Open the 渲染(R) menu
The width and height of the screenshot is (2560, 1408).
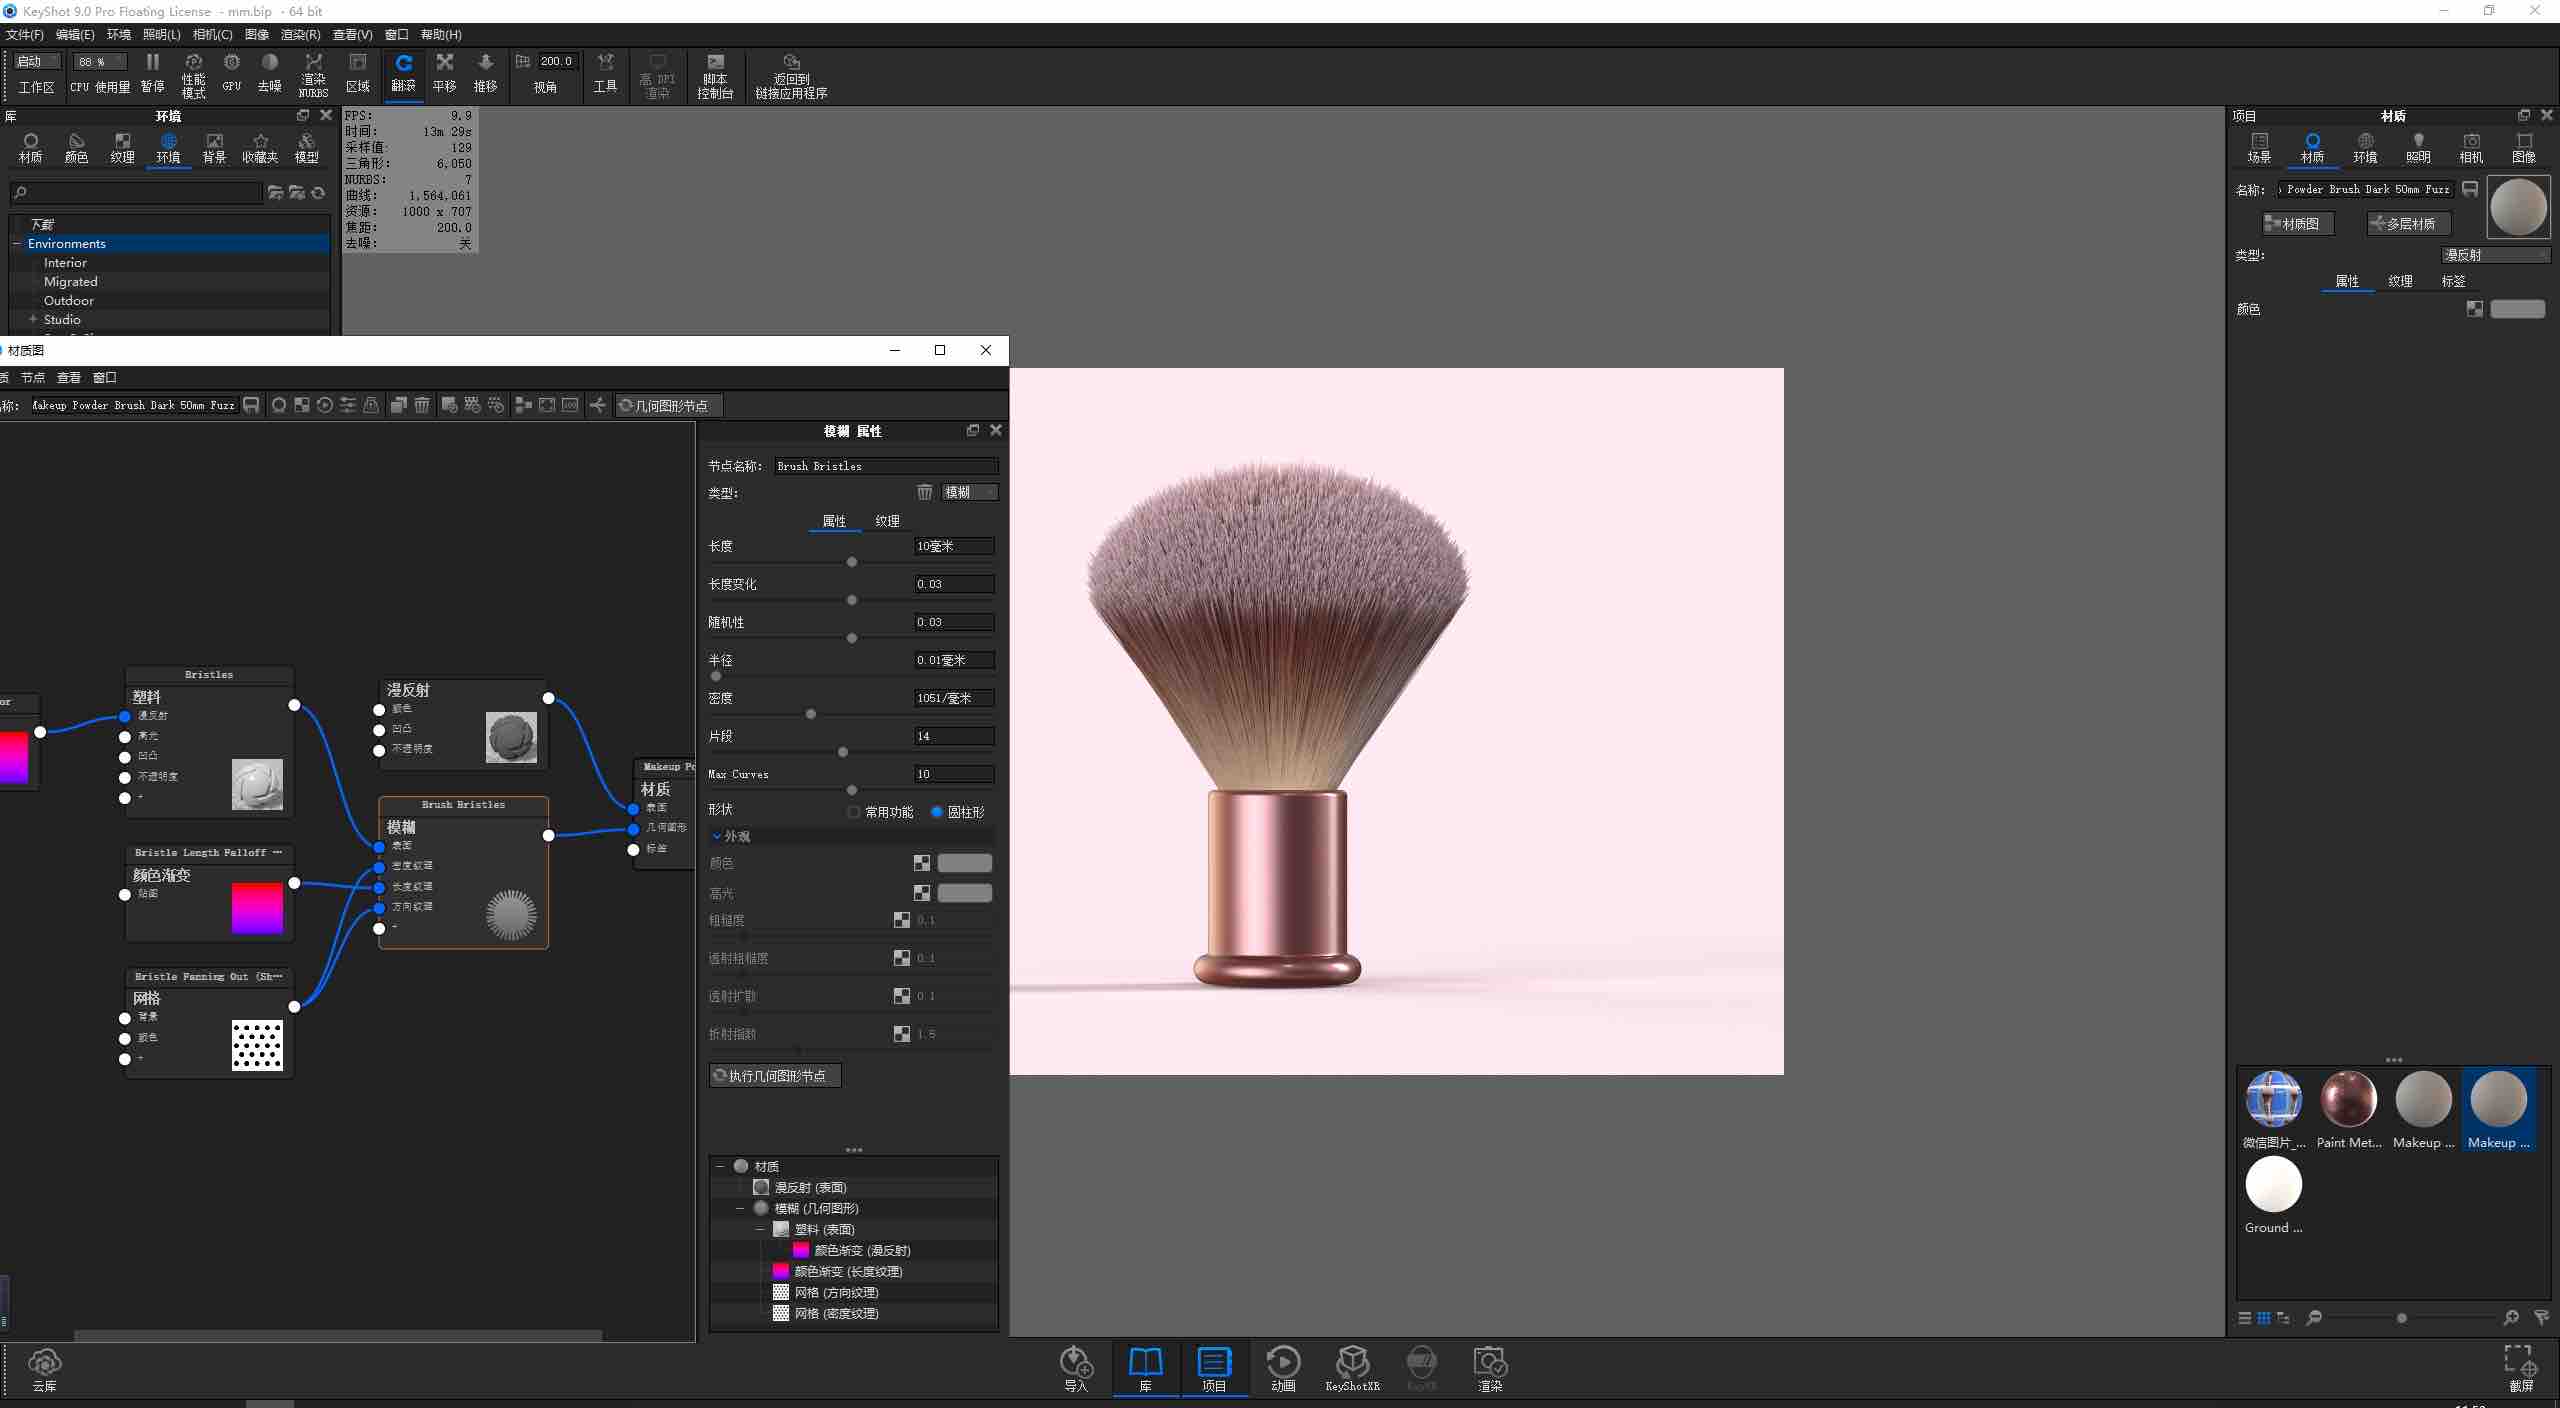300,34
